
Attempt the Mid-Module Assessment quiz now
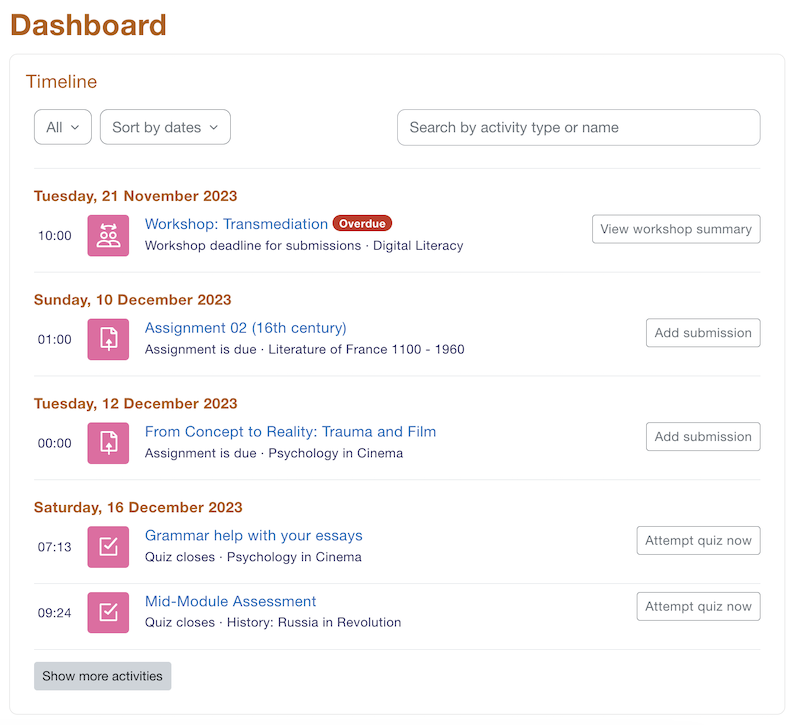698,607
